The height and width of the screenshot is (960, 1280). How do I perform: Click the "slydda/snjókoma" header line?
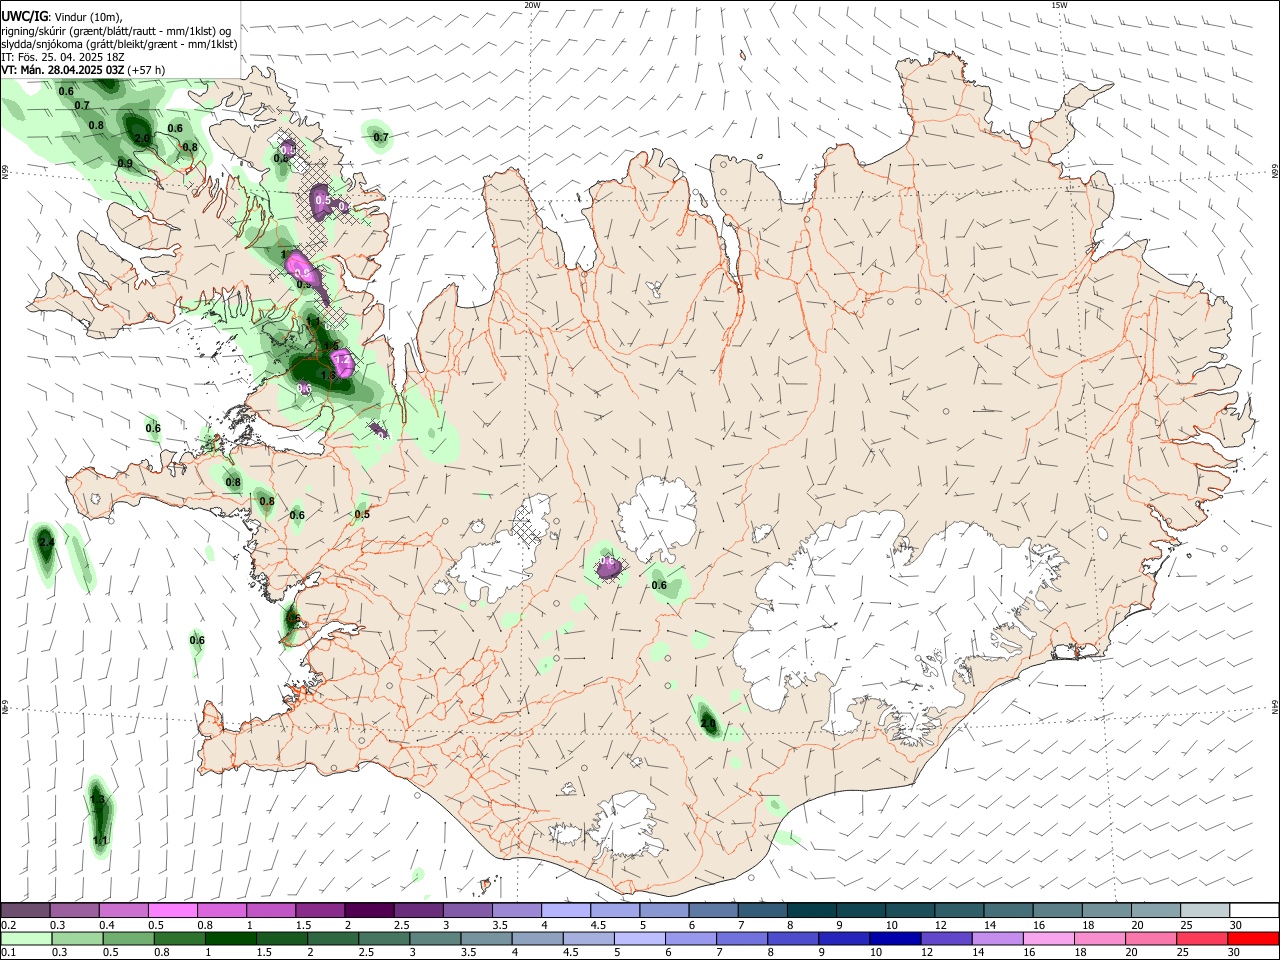pos(119,44)
